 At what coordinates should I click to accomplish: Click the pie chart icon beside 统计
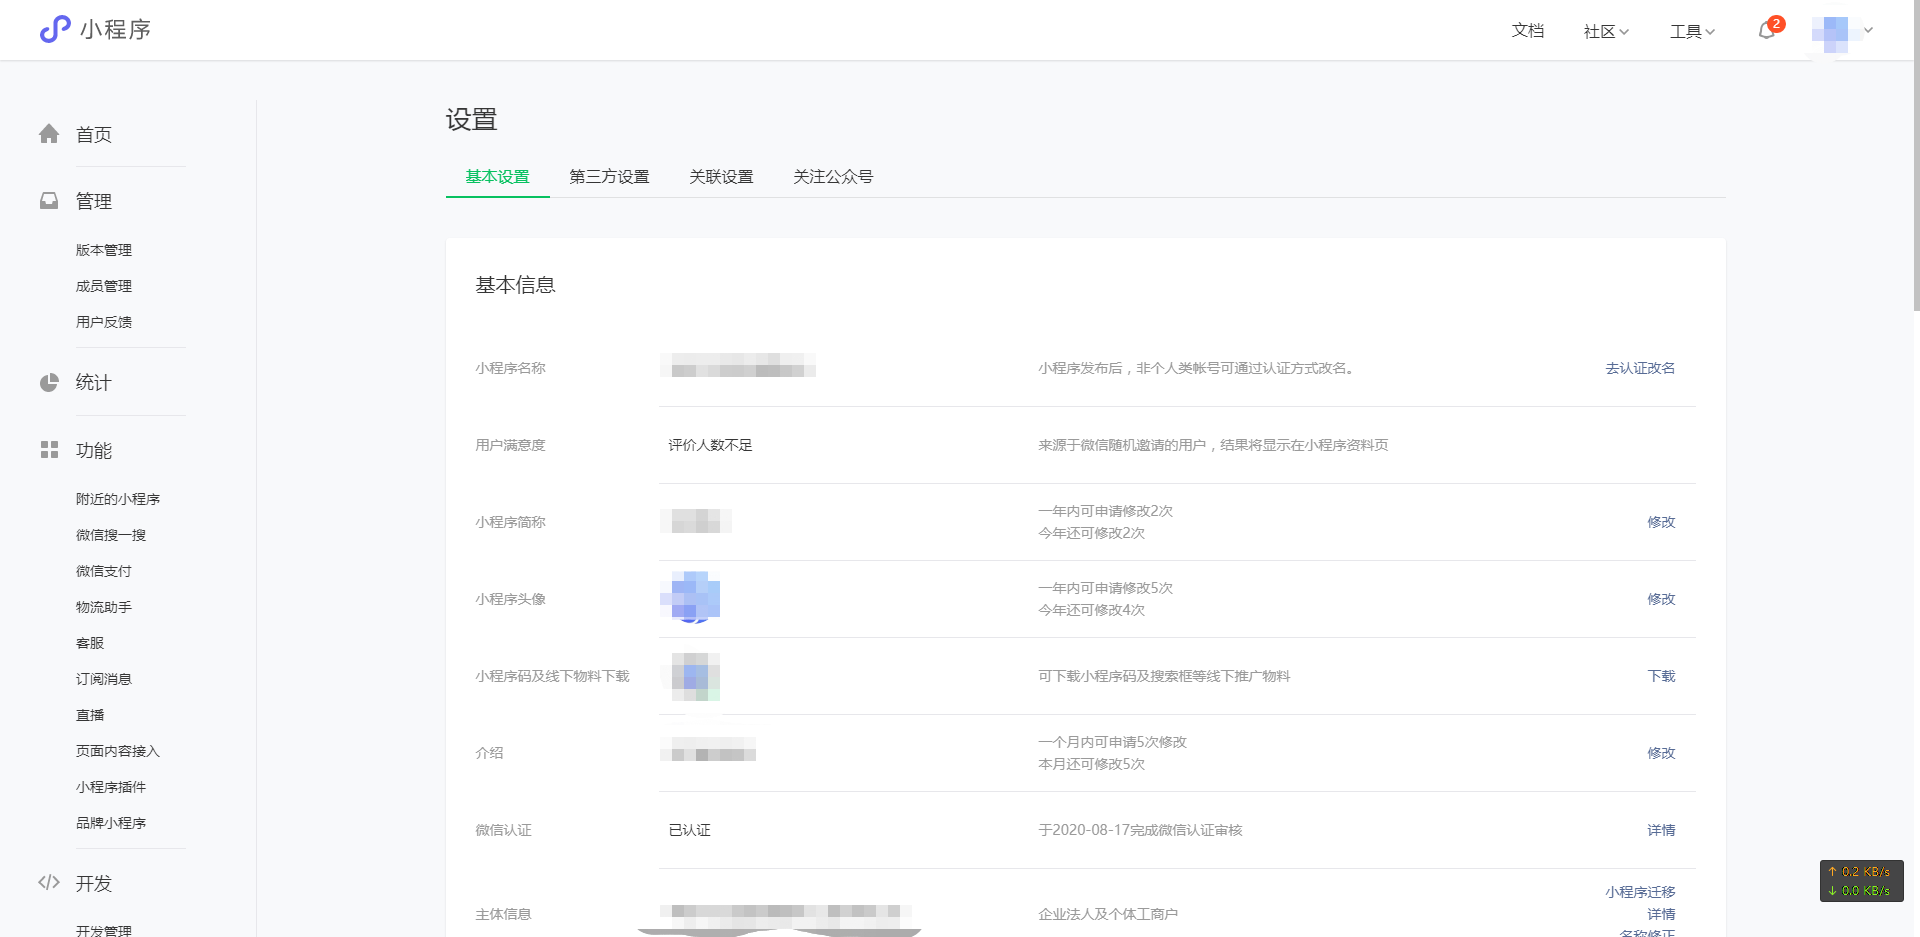tap(49, 382)
